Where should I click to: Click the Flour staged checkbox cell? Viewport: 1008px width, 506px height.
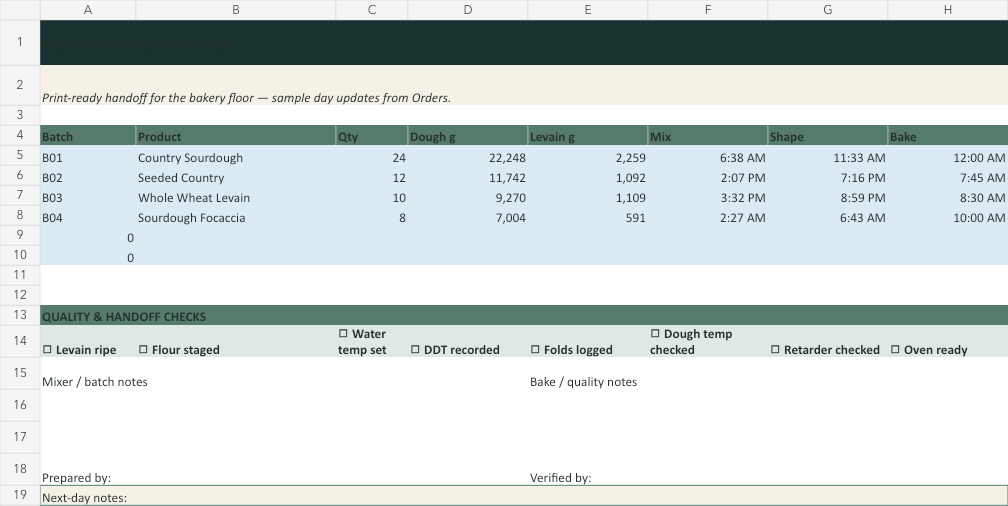tap(236, 341)
